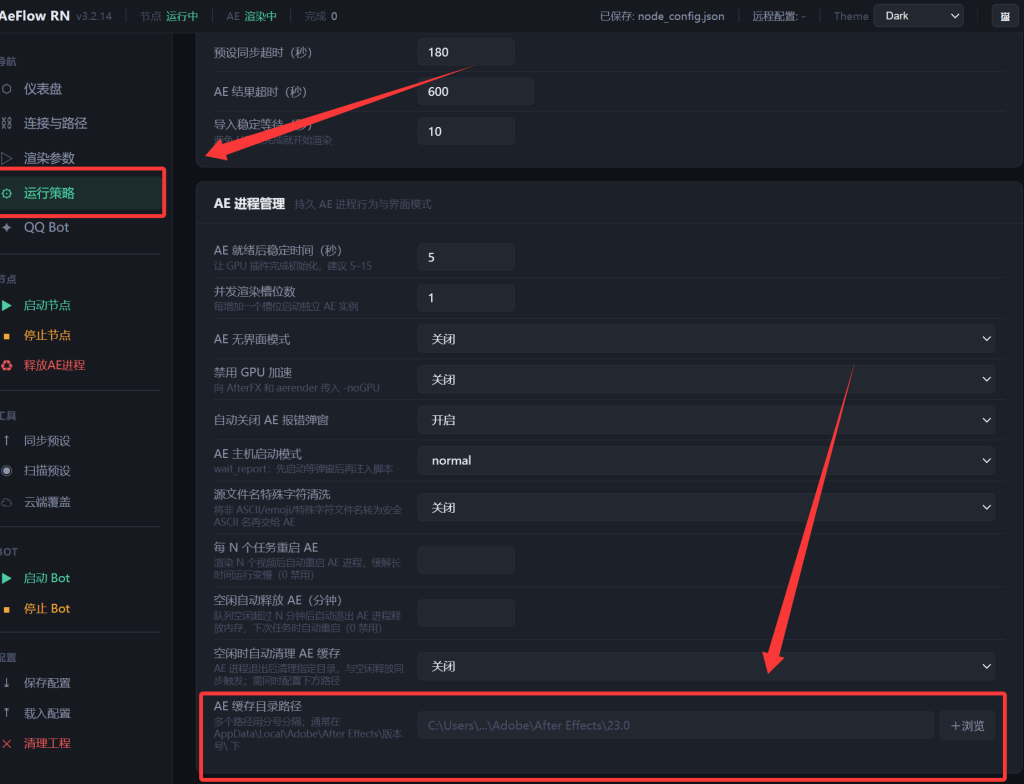
Task: Click the dashboard icon beside 仪表盘
Action: click(7, 89)
